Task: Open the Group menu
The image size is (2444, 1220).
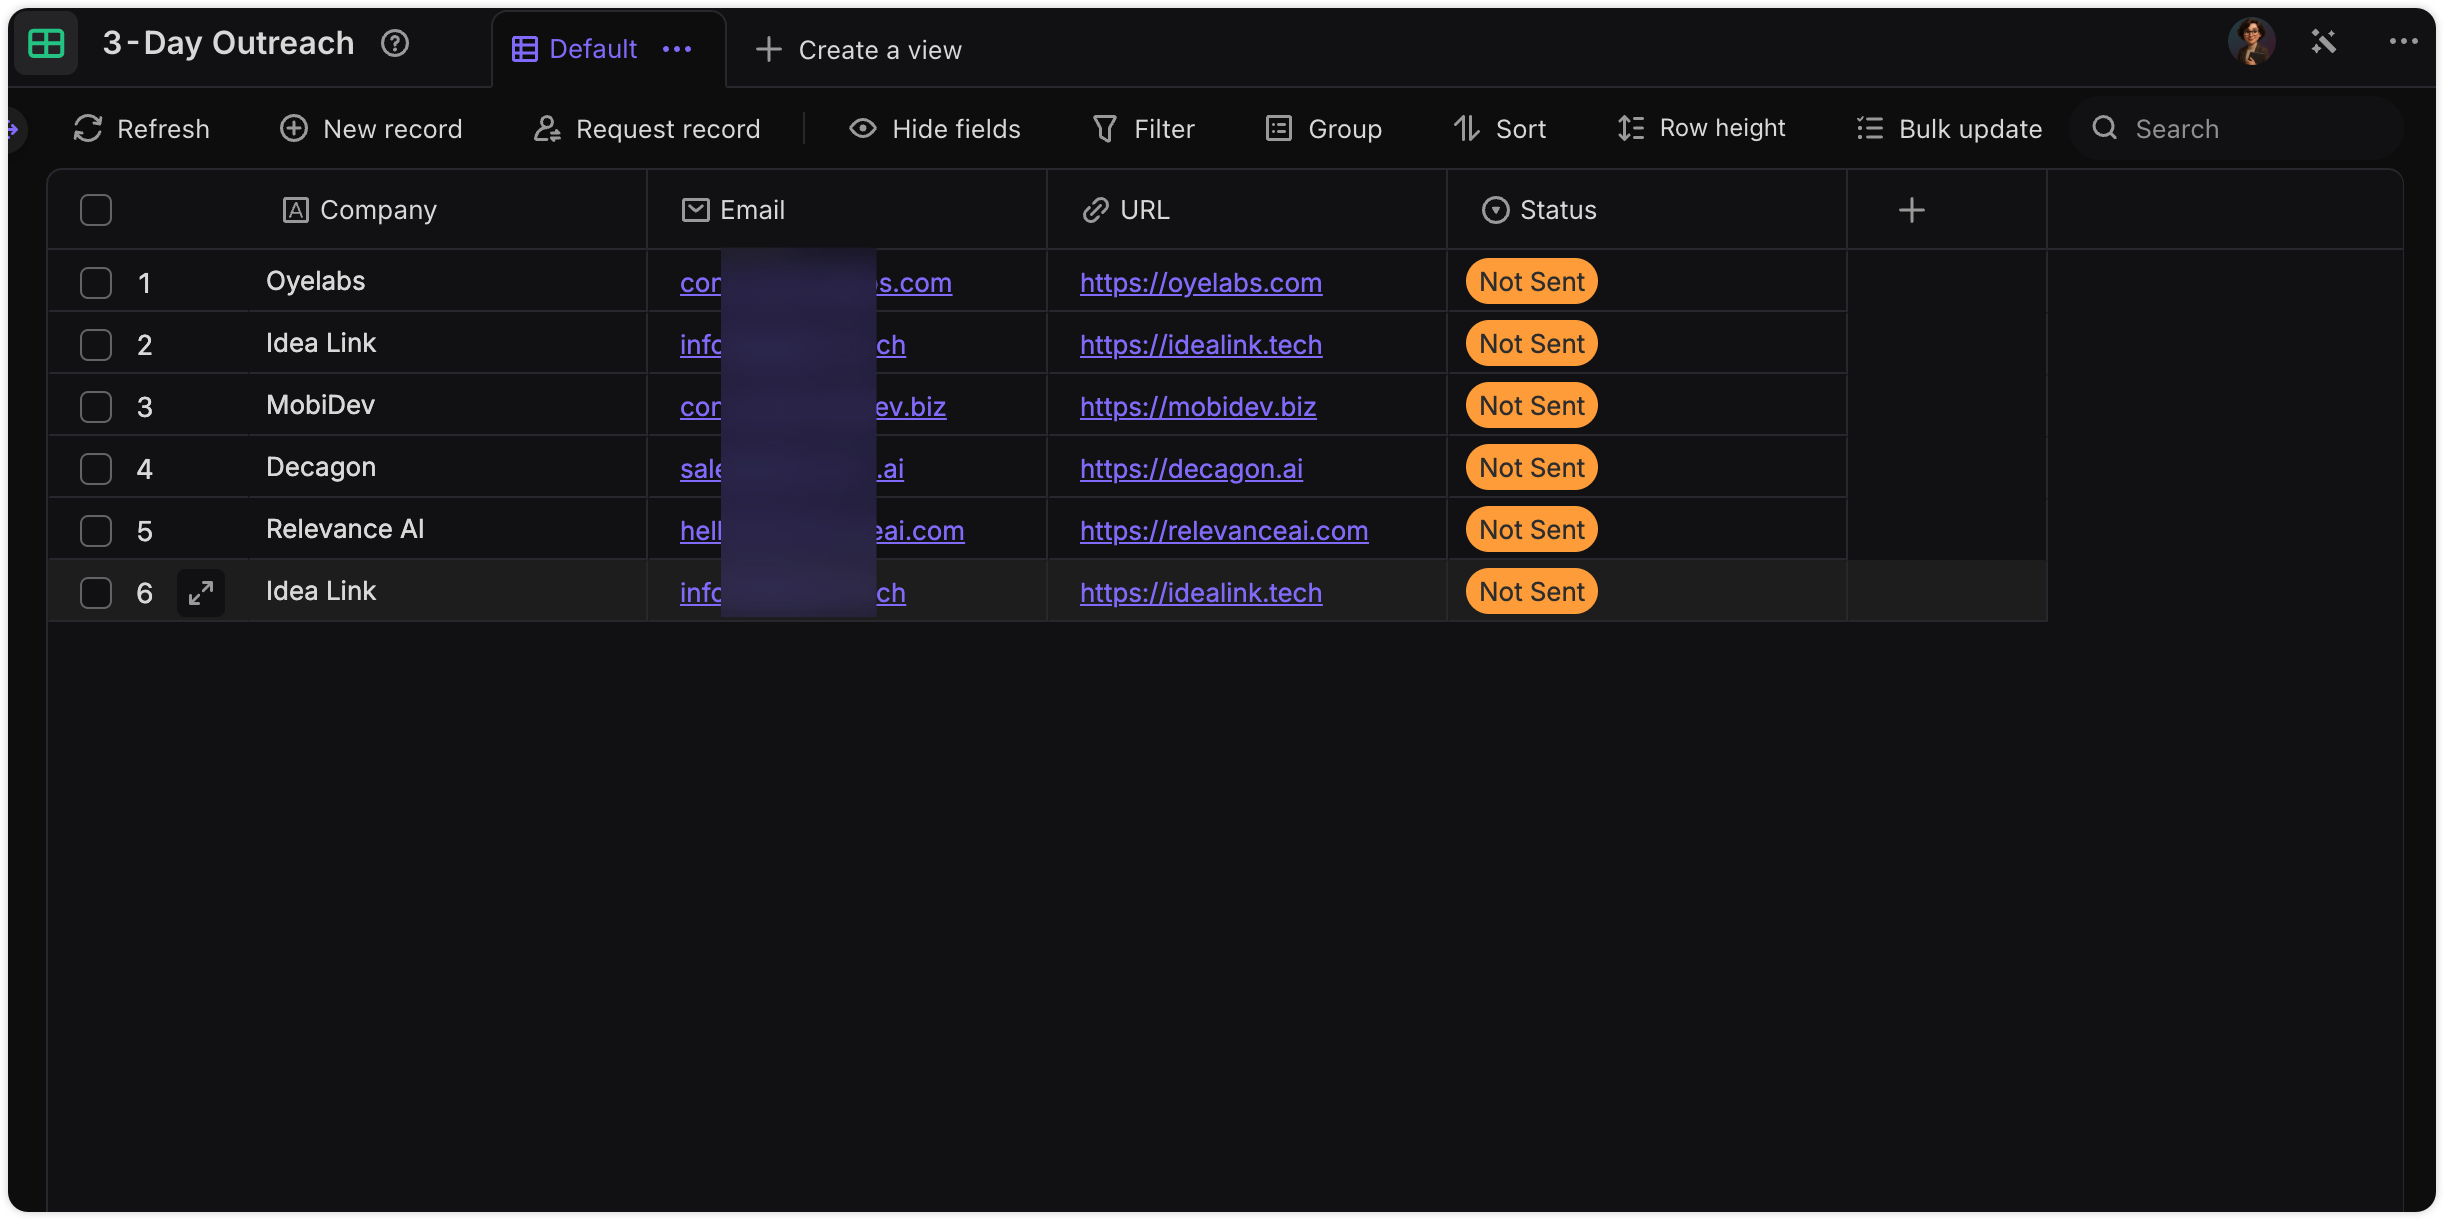Action: click(1324, 128)
